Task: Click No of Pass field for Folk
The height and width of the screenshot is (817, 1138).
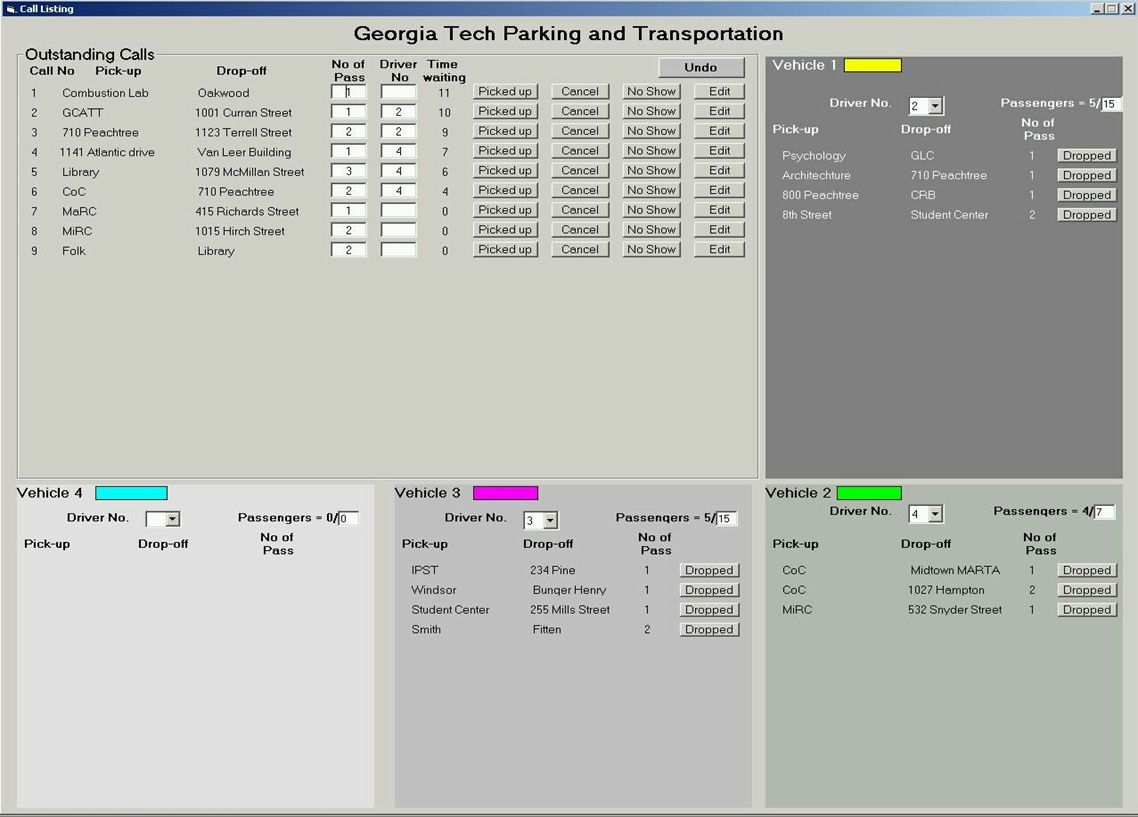Action: 348,250
